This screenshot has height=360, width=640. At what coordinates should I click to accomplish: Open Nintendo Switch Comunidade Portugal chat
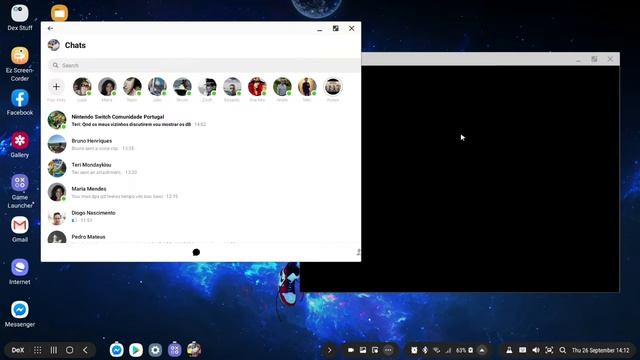coord(201,120)
